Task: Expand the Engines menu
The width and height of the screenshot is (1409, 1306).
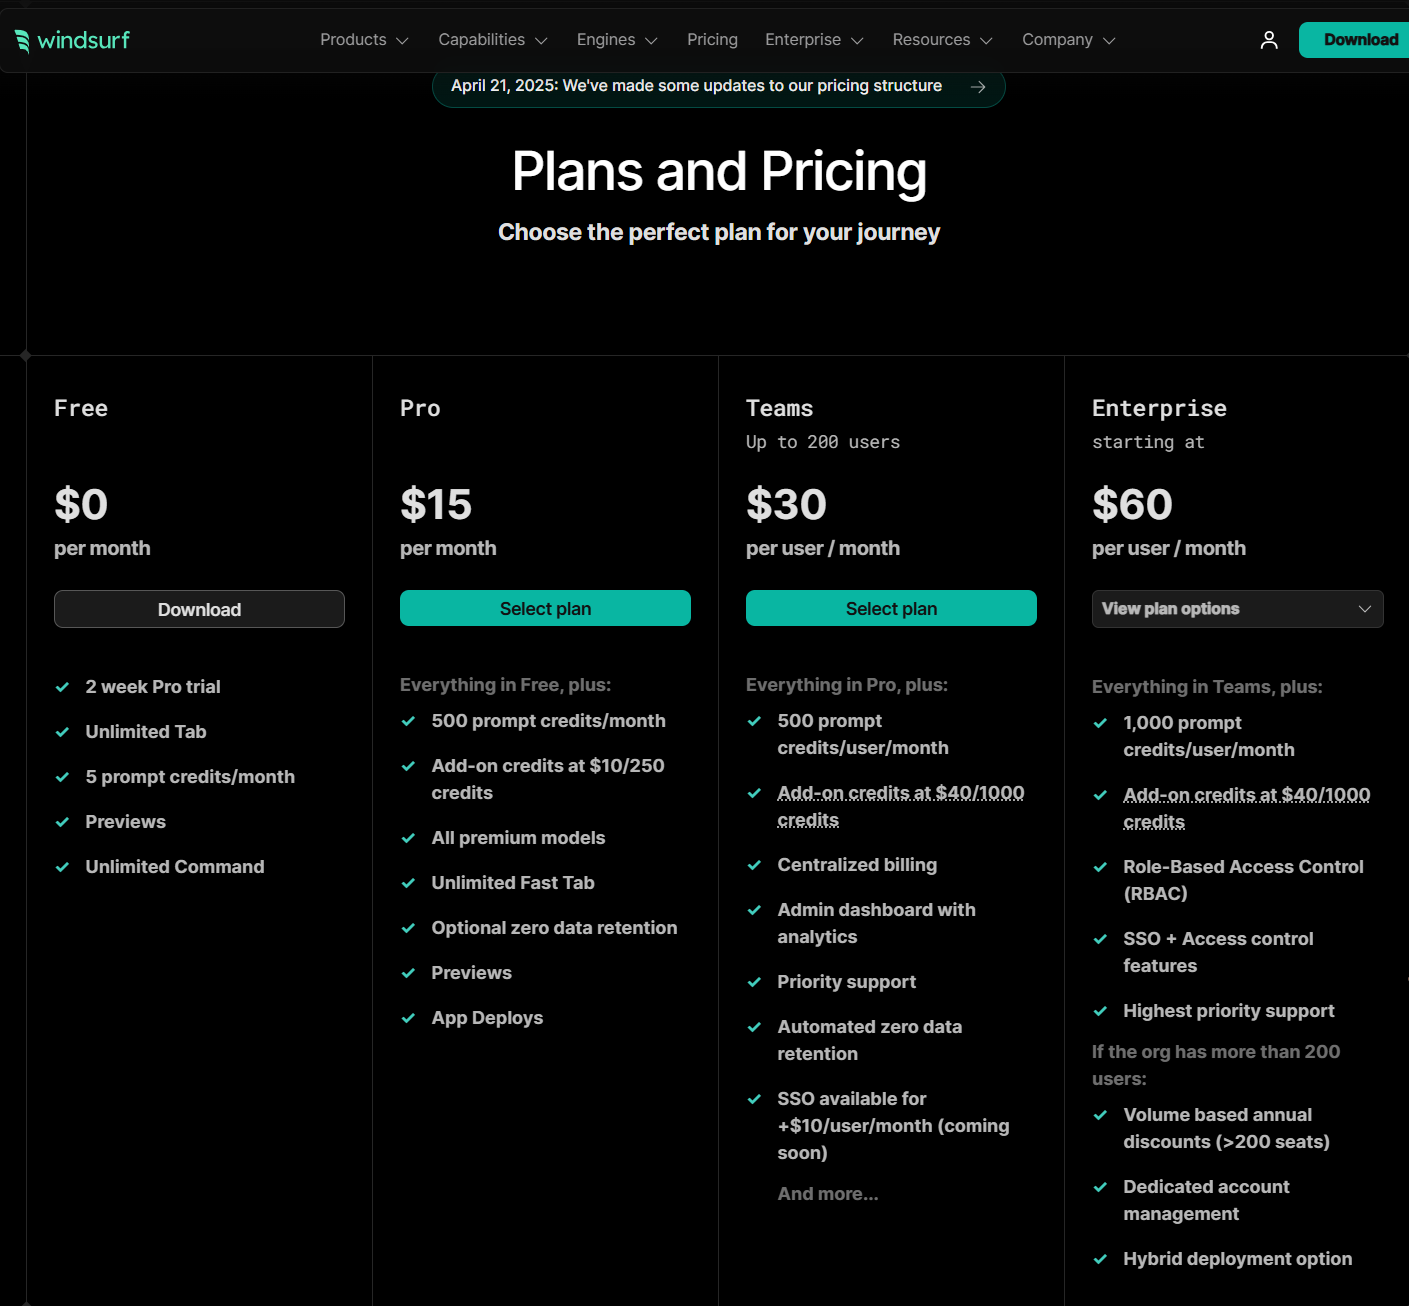Action: click(617, 40)
